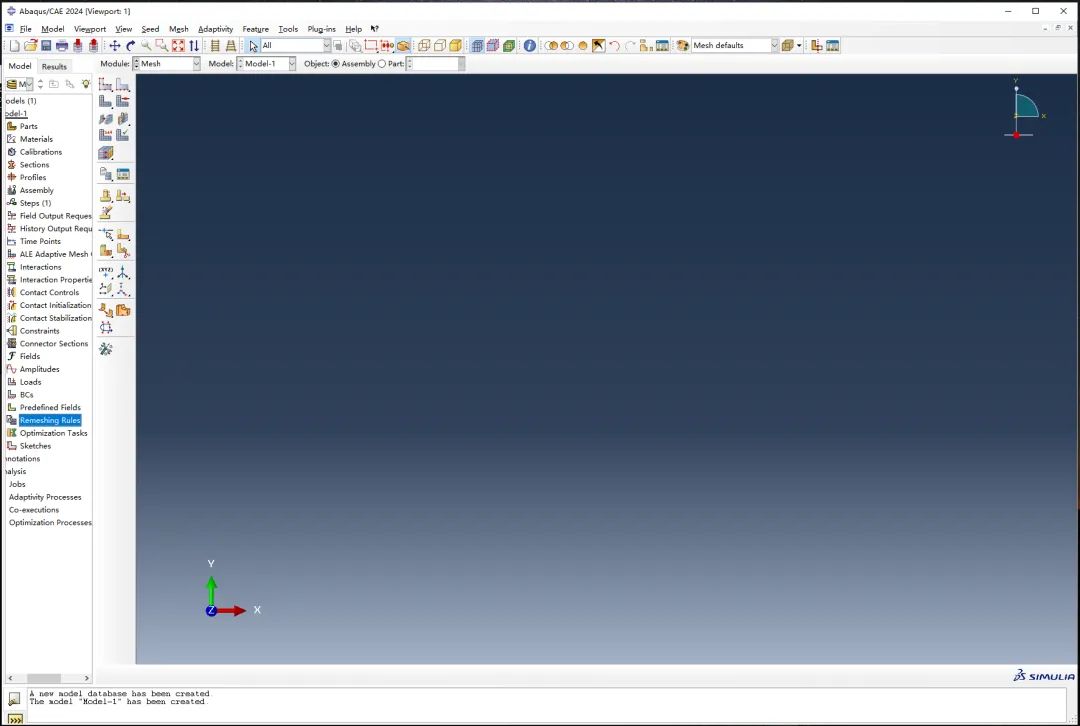The width and height of the screenshot is (1080, 726).
Task: Select Sketches in the model tree
Action: point(35,446)
